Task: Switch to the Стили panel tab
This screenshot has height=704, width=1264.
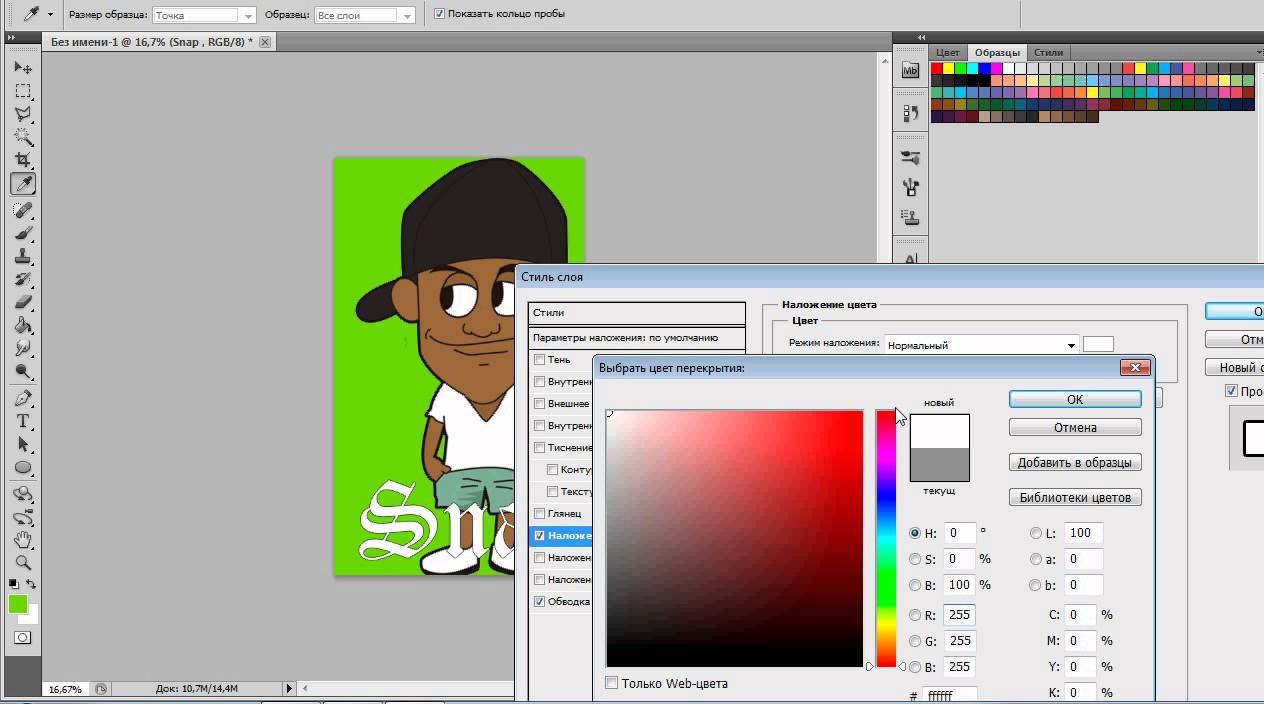Action: [1048, 52]
